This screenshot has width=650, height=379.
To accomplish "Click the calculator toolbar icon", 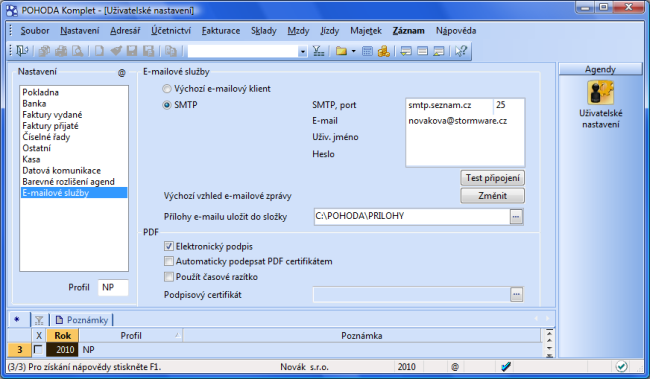I will (x=367, y=51).
